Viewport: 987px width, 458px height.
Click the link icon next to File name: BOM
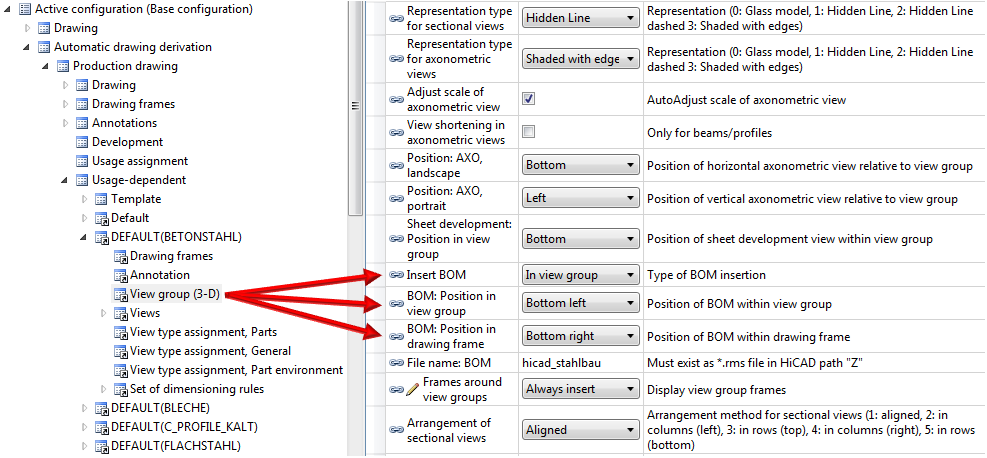click(396, 361)
